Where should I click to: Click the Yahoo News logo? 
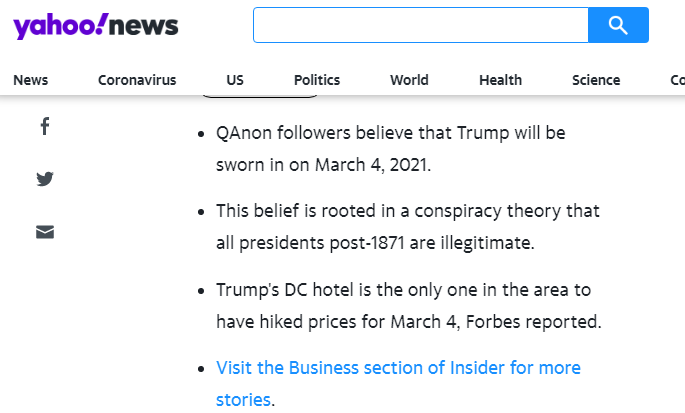point(95,26)
